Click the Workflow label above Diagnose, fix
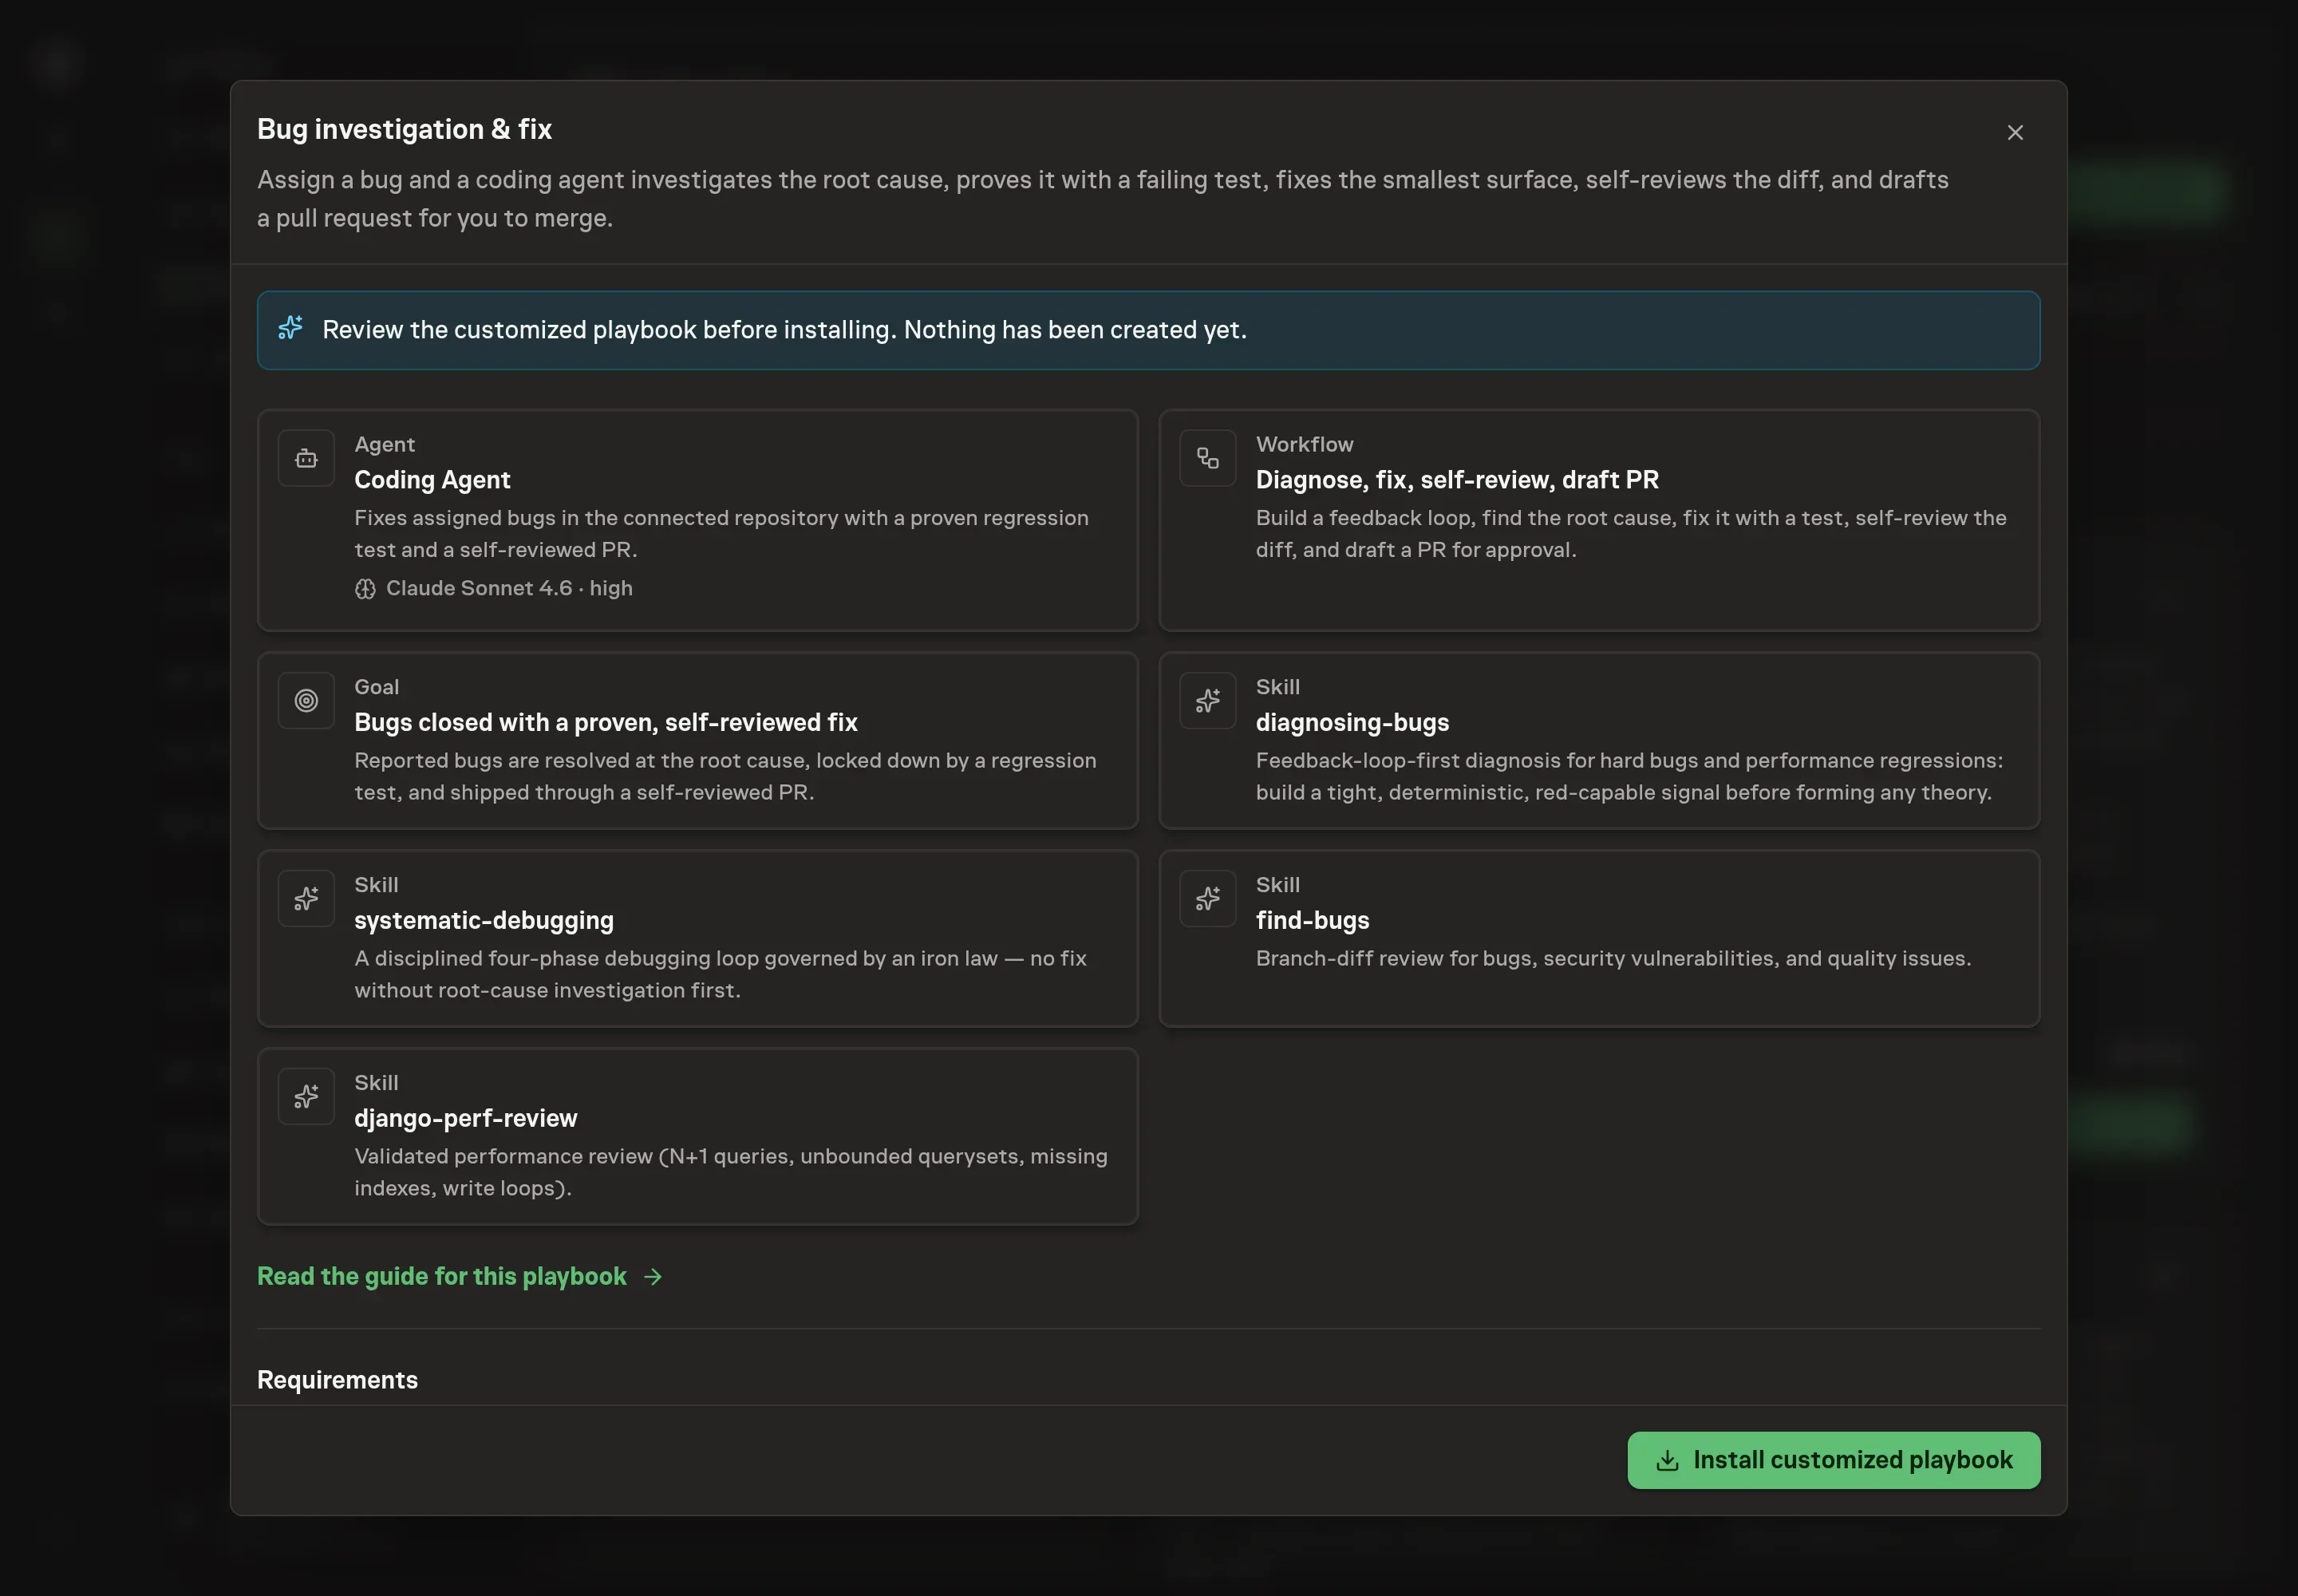This screenshot has width=2298, height=1596. tap(1304, 444)
